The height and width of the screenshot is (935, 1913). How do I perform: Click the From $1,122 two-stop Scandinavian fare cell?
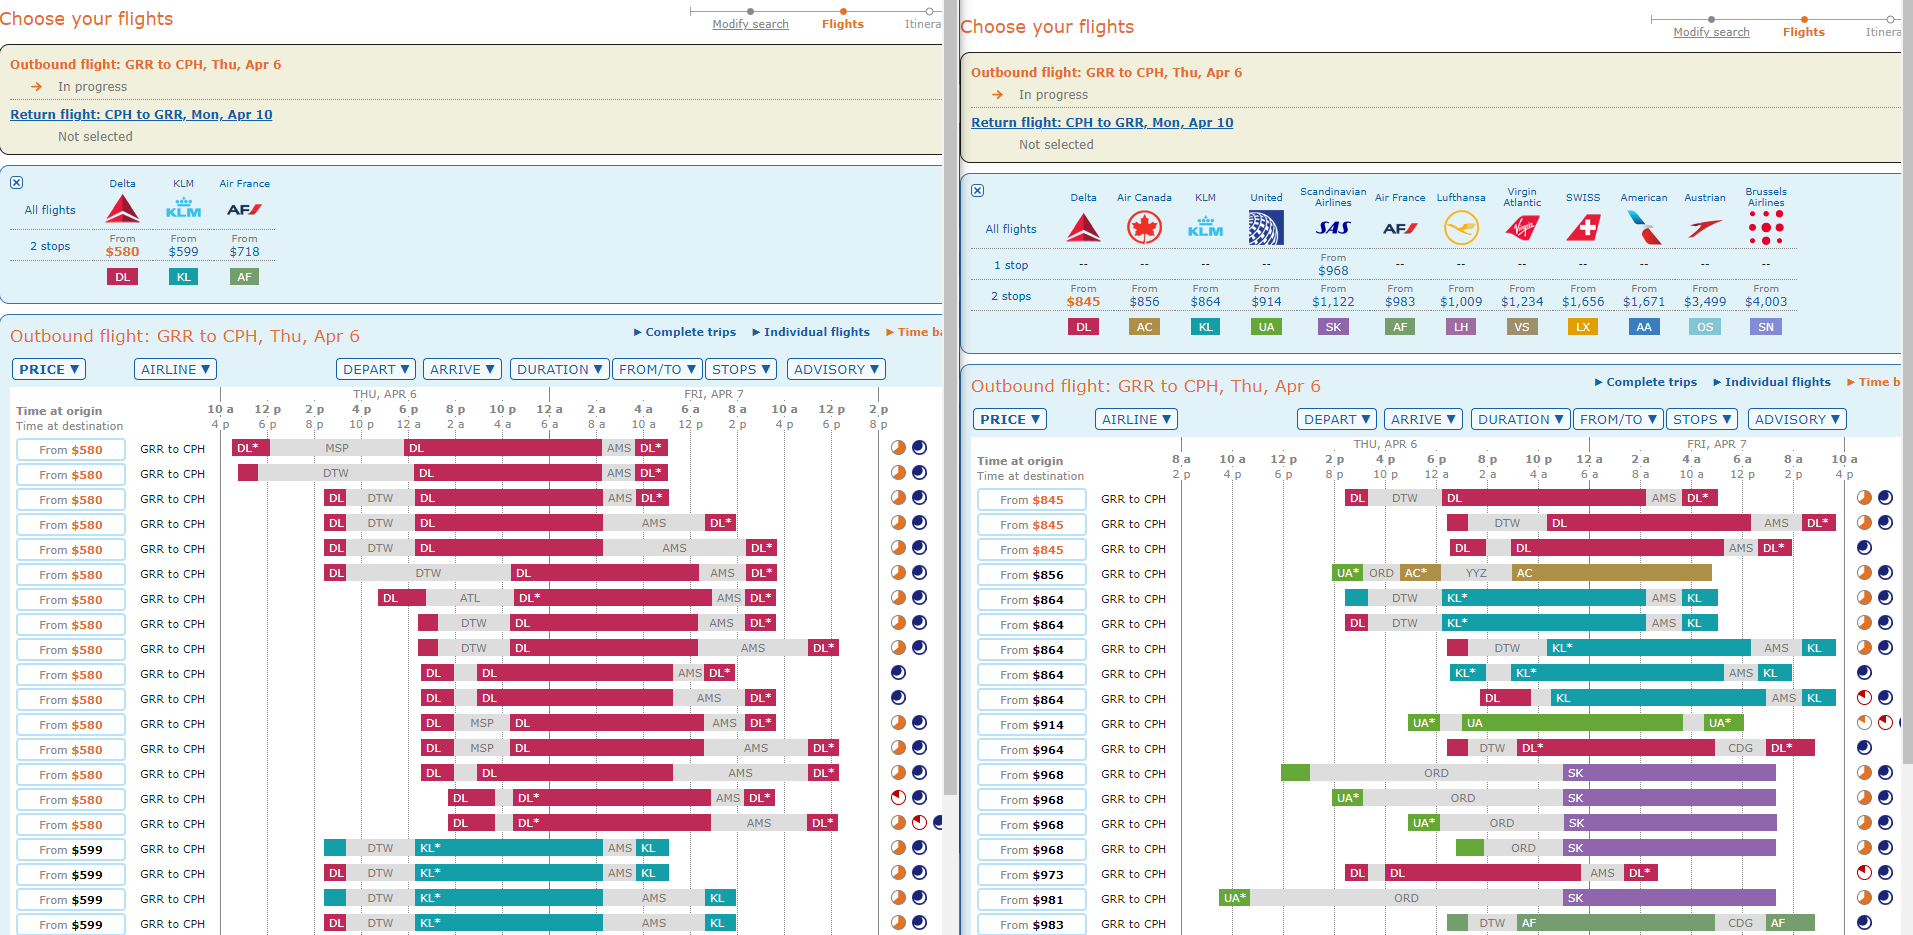click(x=1333, y=296)
